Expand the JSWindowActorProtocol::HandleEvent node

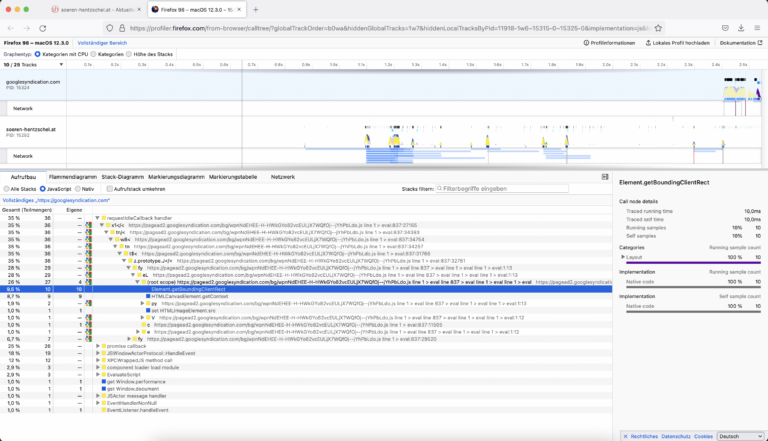coord(97,353)
